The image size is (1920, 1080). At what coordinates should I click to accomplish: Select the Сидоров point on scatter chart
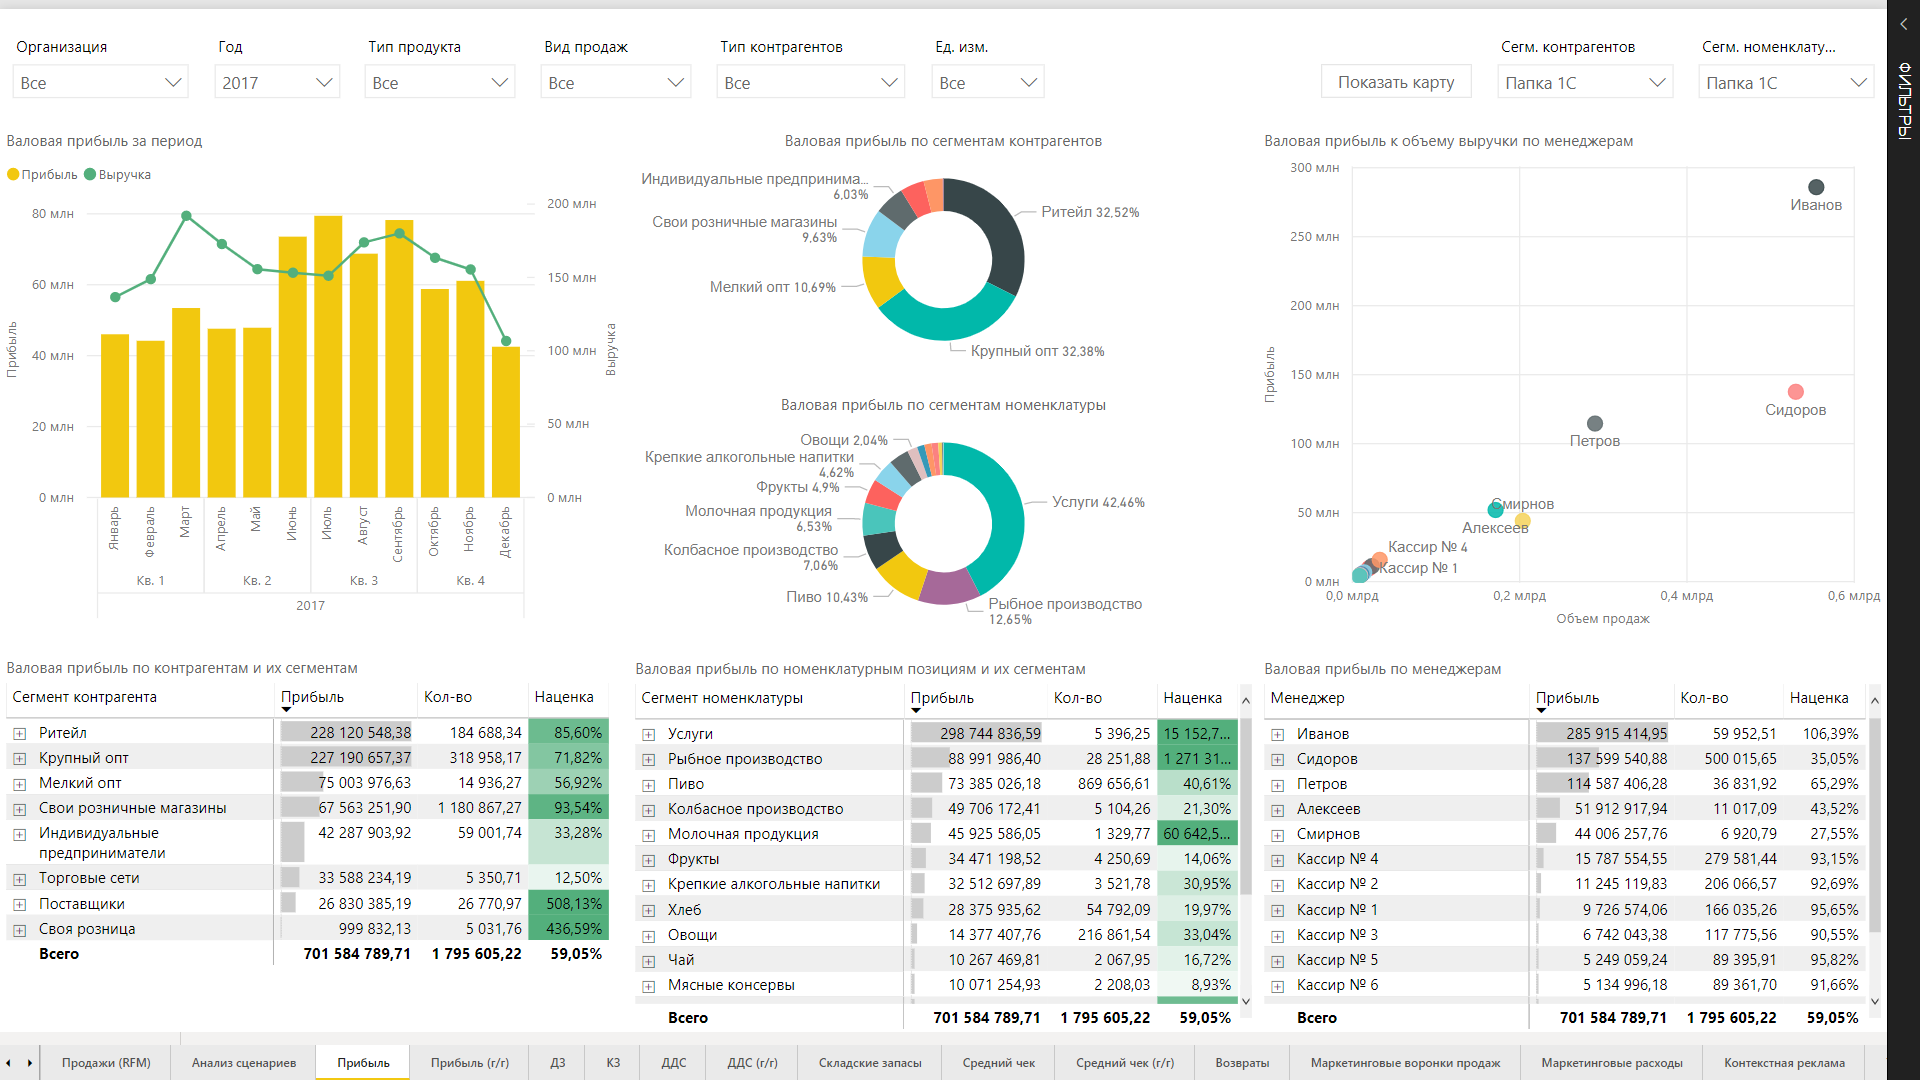click(x=1796, y=392)
